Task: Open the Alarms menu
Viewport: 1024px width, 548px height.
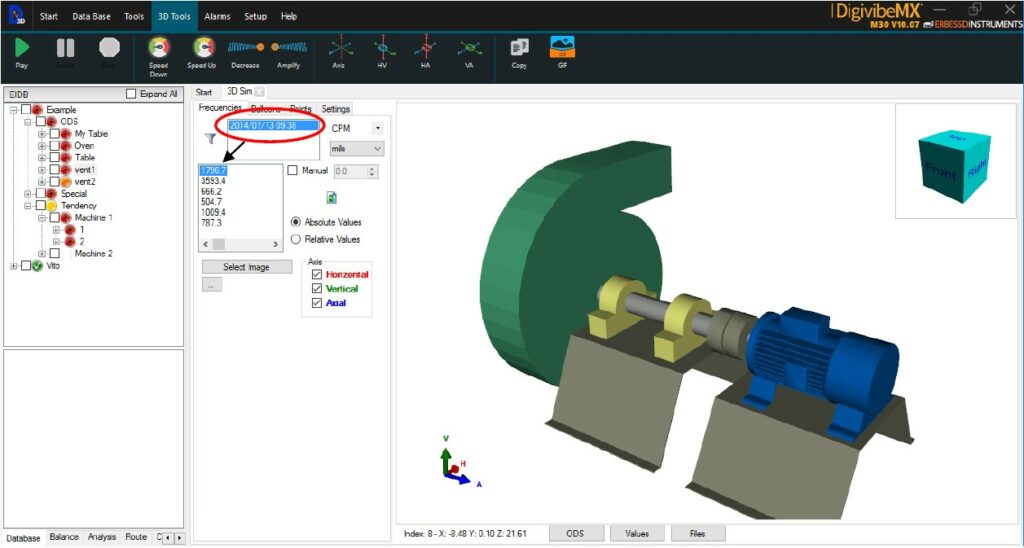Action: tap(216, 16)
